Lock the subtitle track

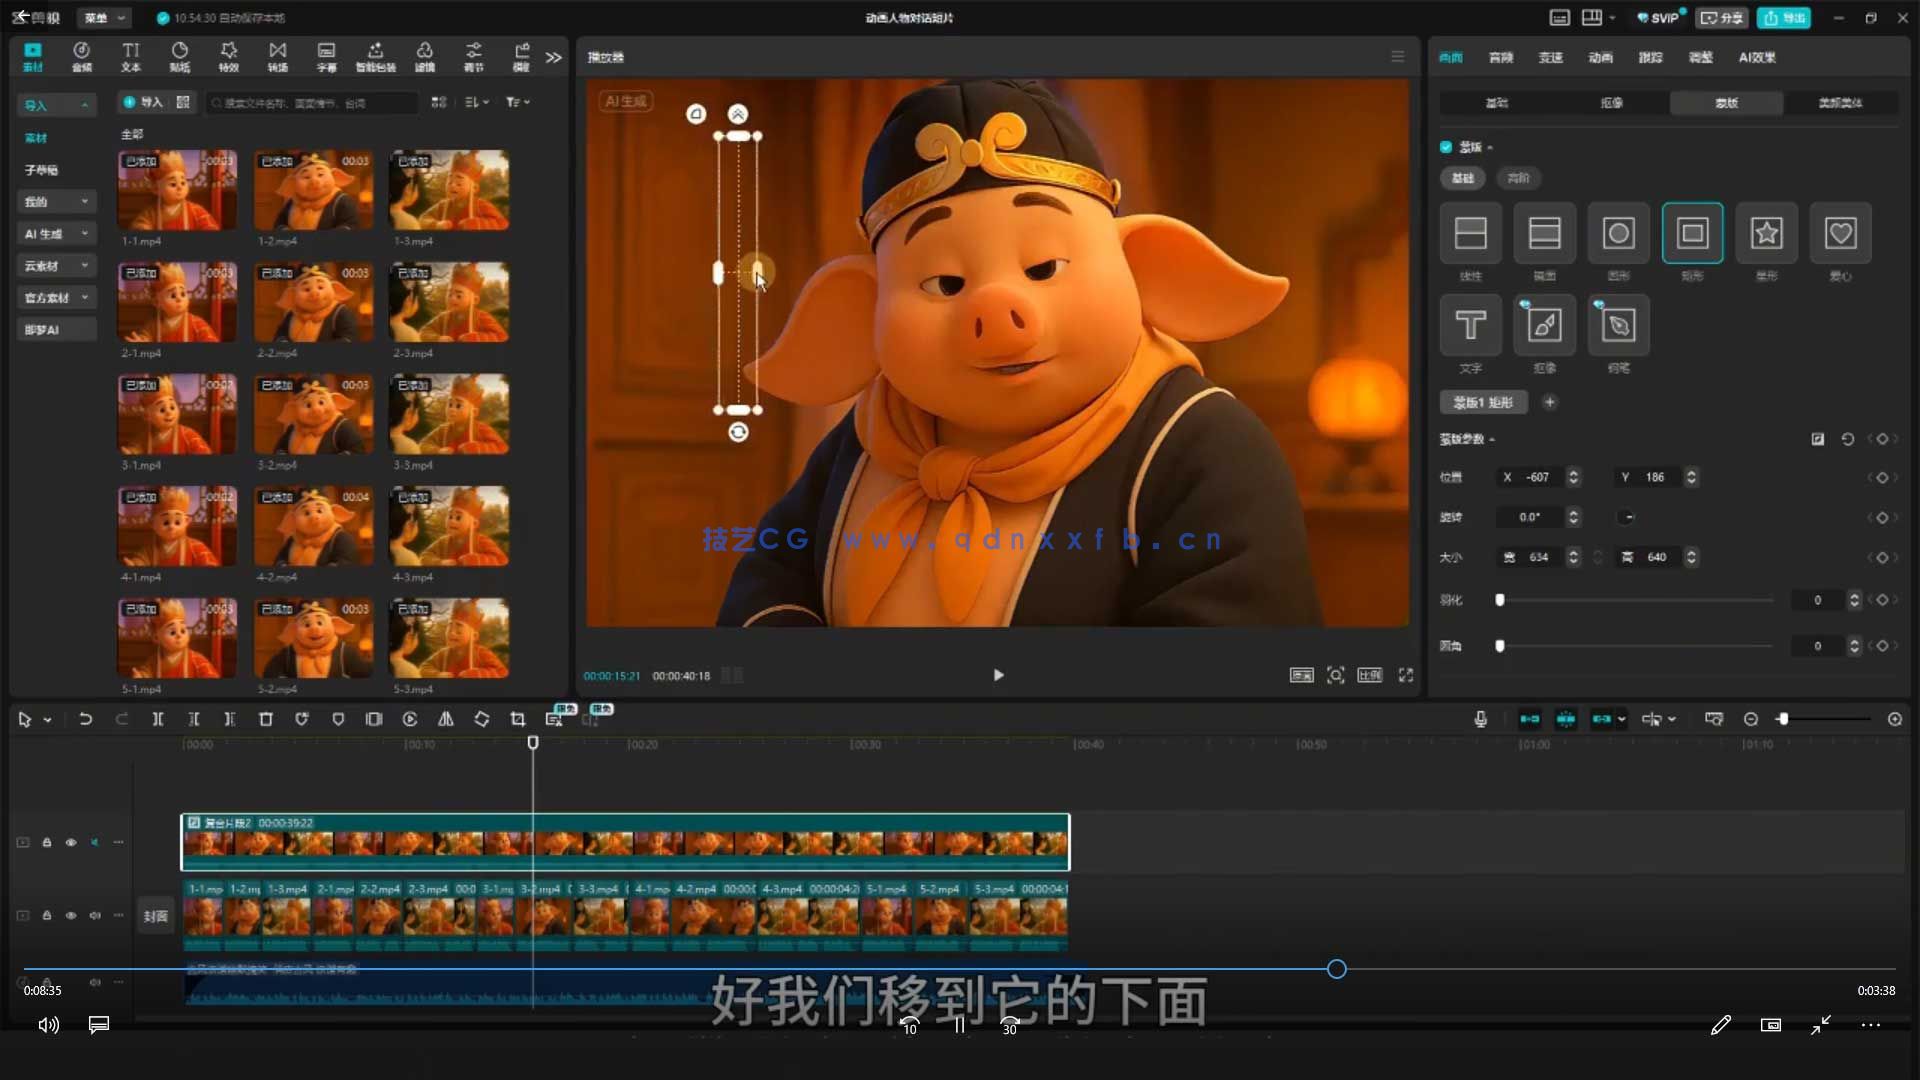pyautogui.click(x=46, y=982)
